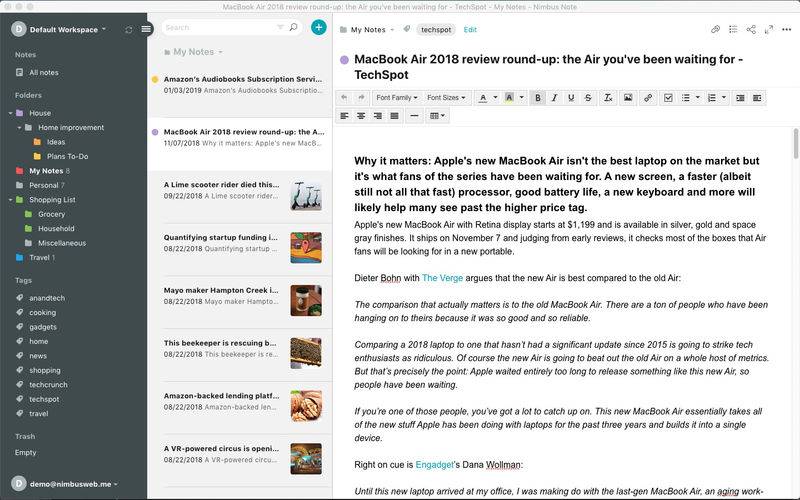800x500 pixels.
Task: Open search filter options icon
Action: tap(280, 27)
